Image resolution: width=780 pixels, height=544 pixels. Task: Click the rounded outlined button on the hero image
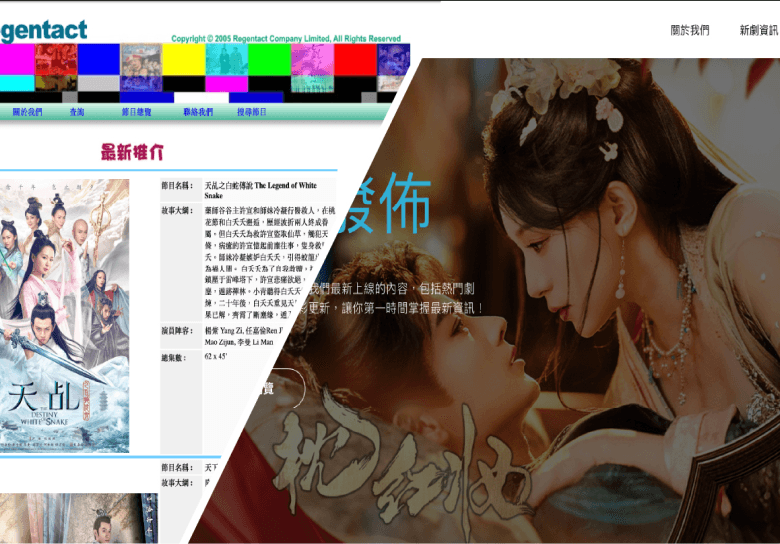(281, 389)
